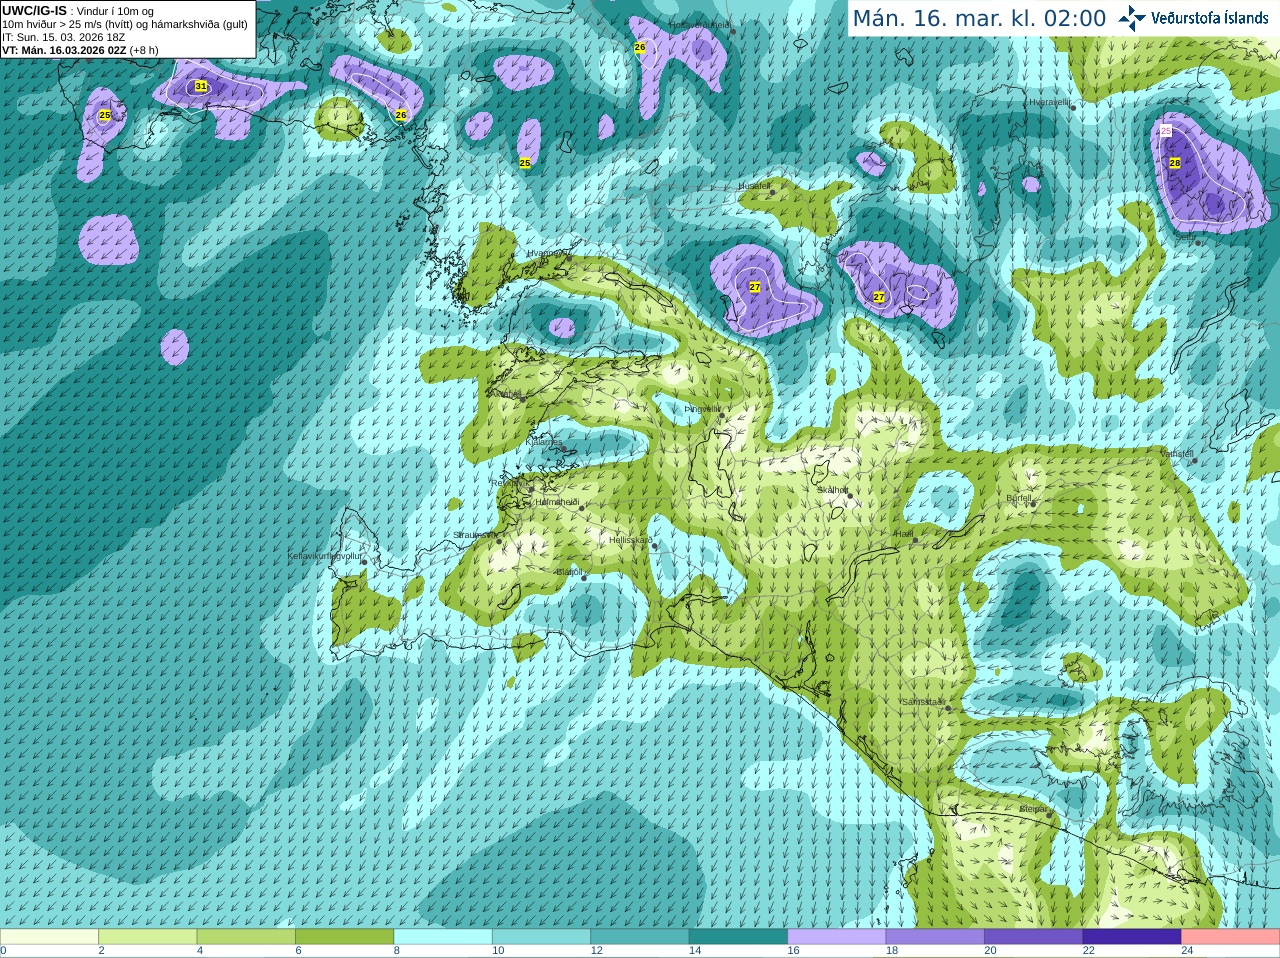Click the 8–10 m/s light cyan legend swatch
The image size is (1280, 958).
443,937
